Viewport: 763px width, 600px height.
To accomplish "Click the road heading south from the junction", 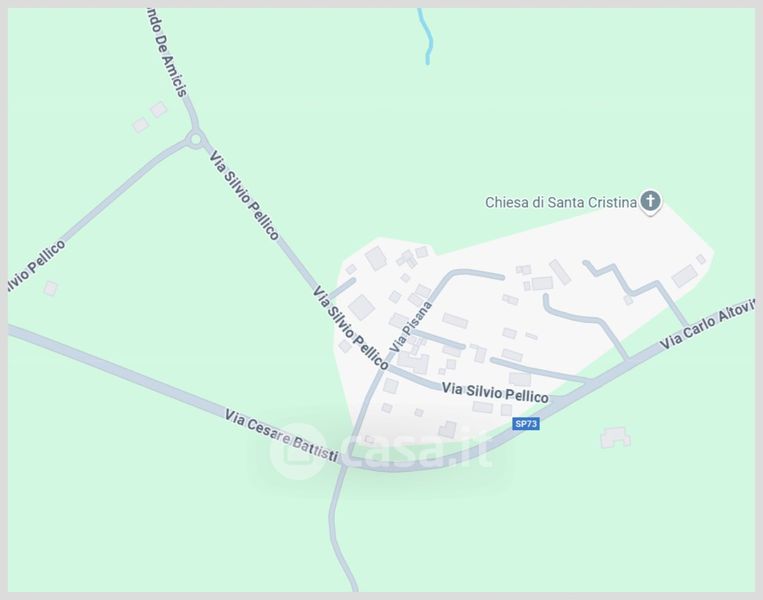I will pyautogui.click(x=341, y=529).
